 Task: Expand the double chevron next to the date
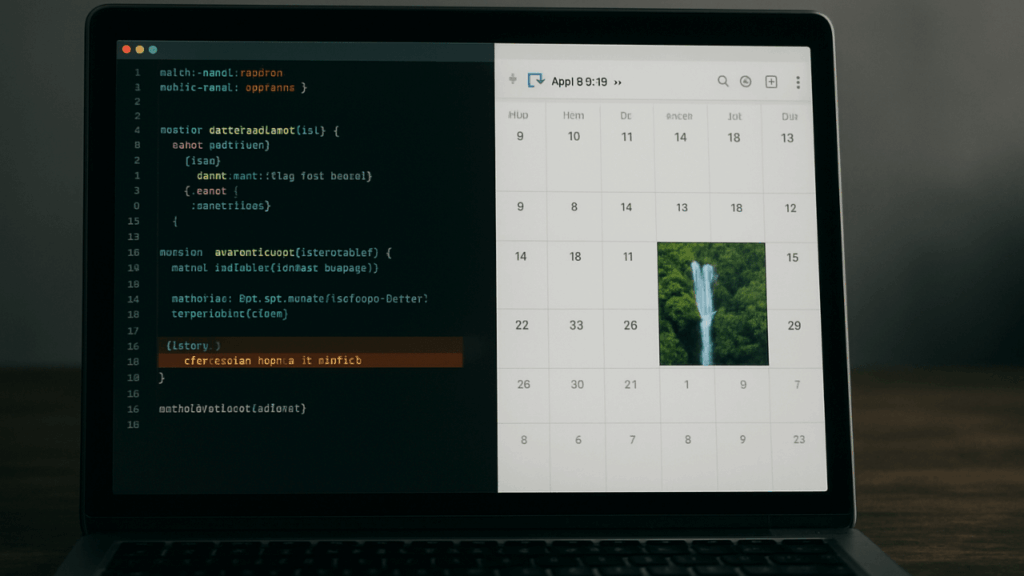(618, 83)
